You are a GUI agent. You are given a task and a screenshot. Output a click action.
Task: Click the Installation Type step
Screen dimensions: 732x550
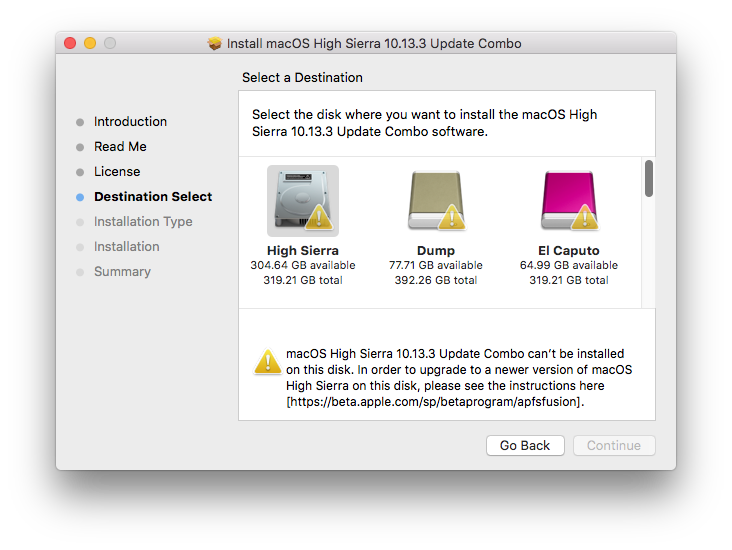(143, 222)
